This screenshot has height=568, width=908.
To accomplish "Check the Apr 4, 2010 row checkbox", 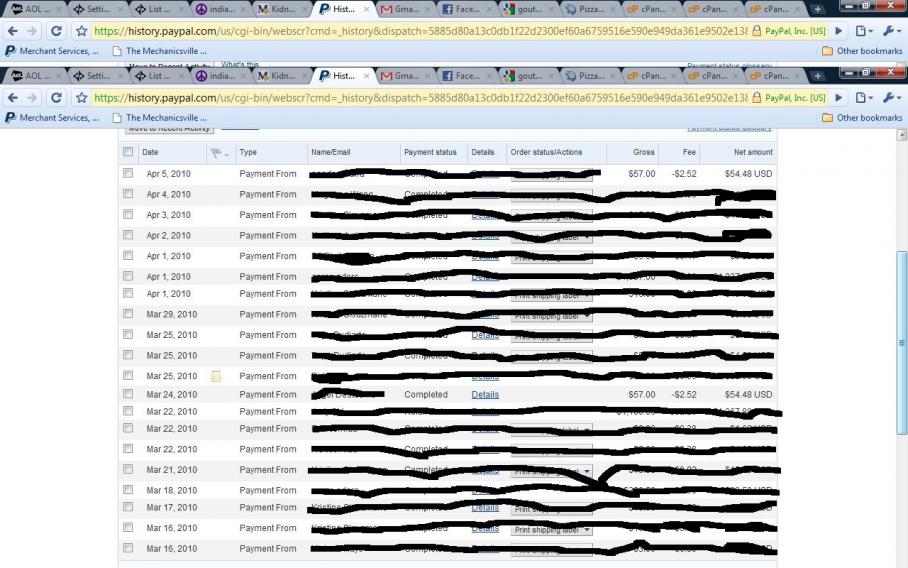I will point(128,193).
